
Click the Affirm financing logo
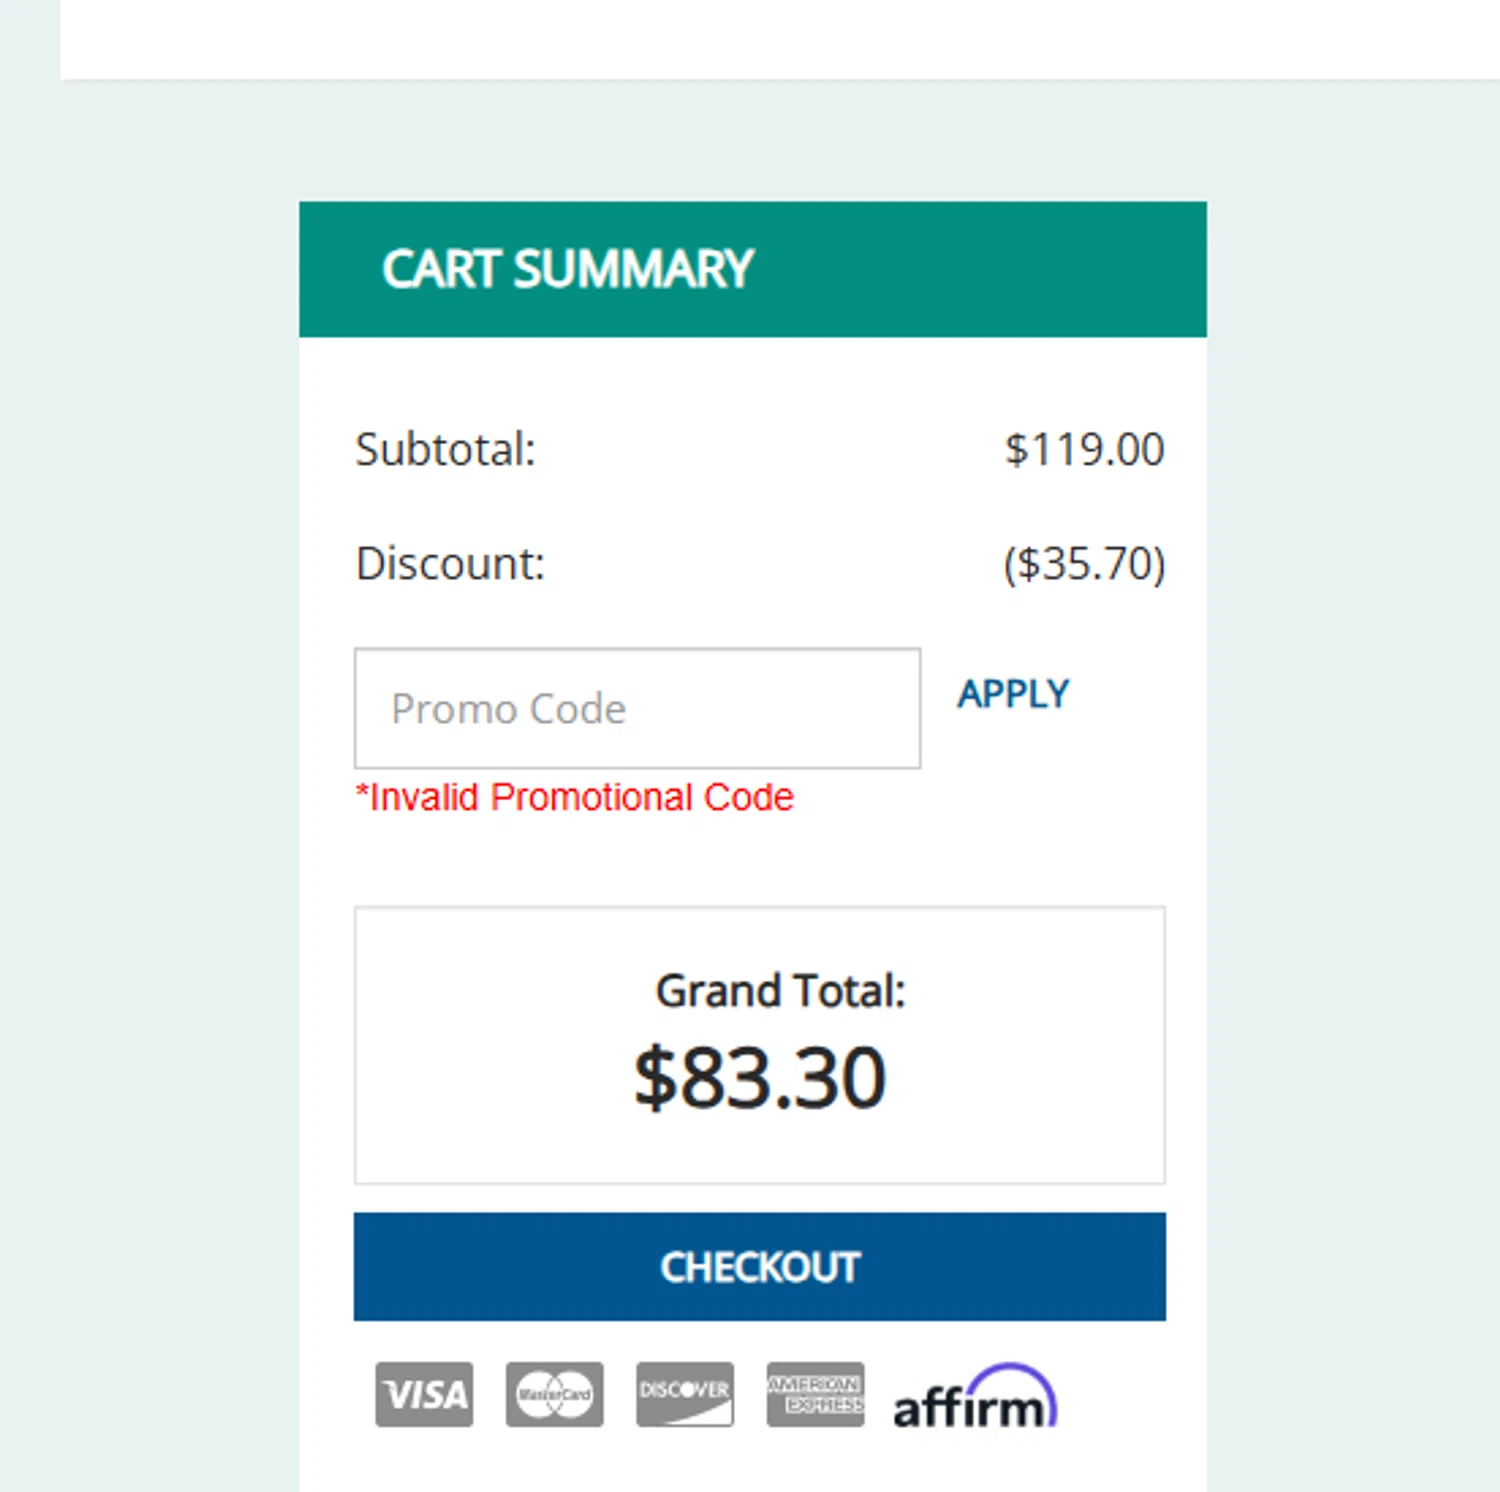974,1398
